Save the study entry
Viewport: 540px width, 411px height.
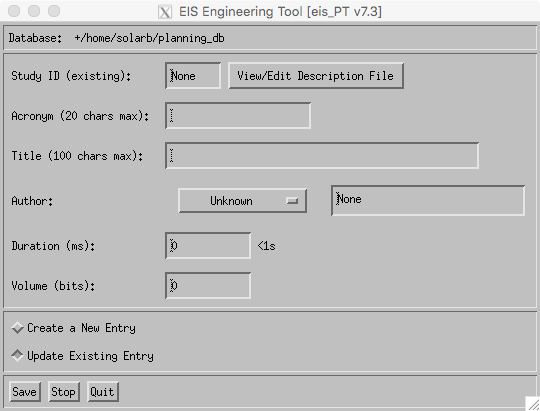pyautogui.click(x=25, y=392)
